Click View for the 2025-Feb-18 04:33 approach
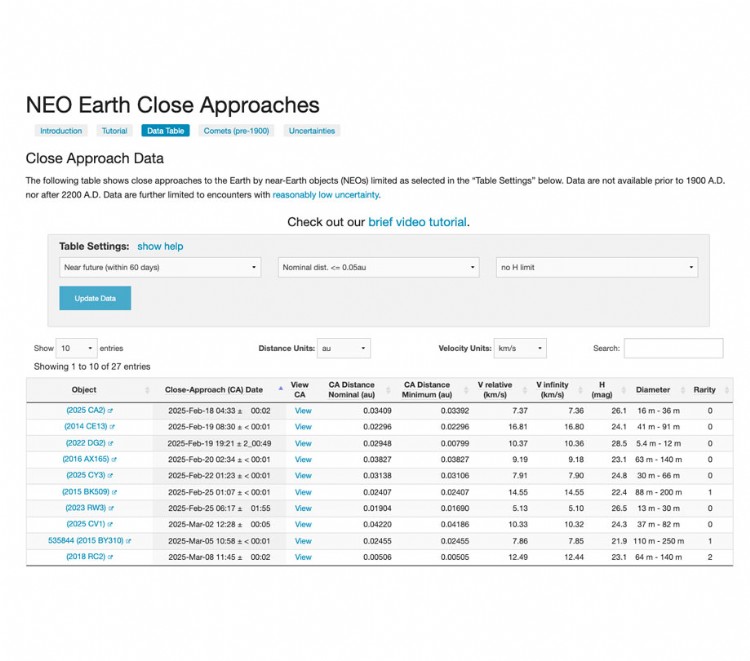Screen dimensions: 750x661 (x=303, y=411)
